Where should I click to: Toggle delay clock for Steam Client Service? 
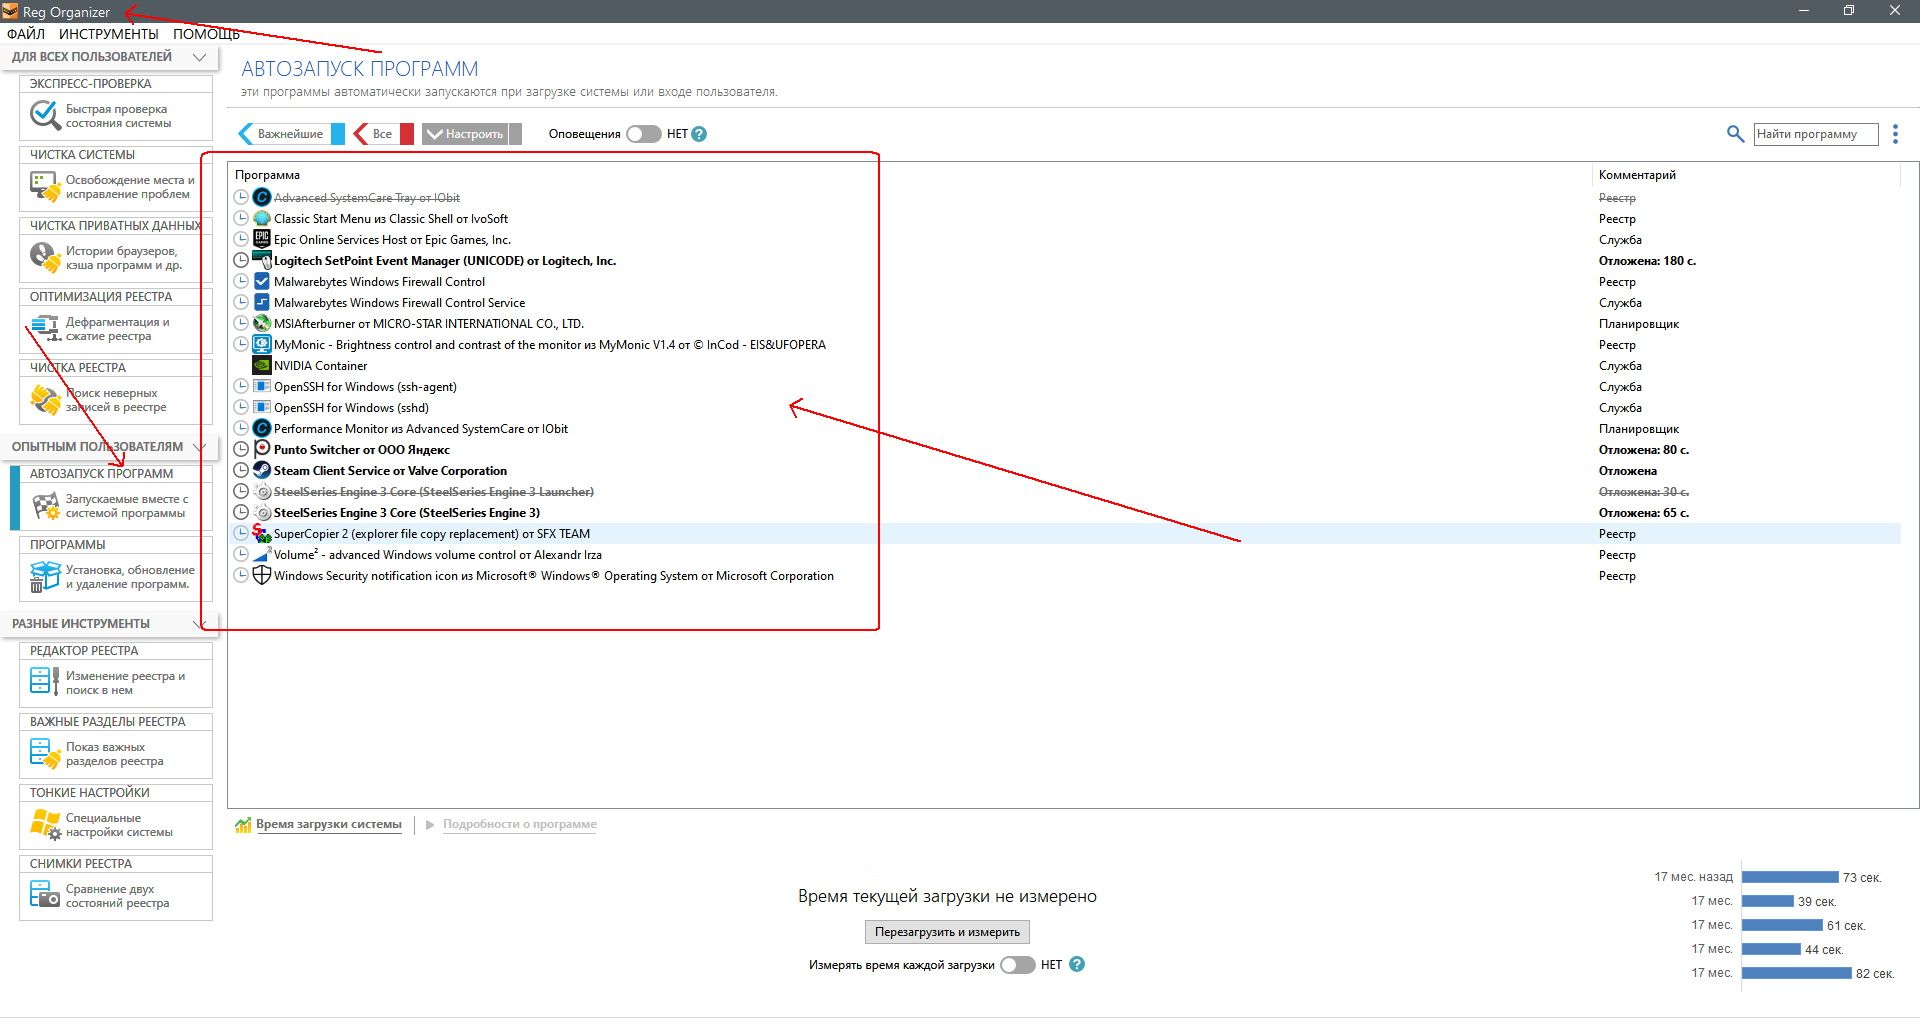[x=241, y=470]
